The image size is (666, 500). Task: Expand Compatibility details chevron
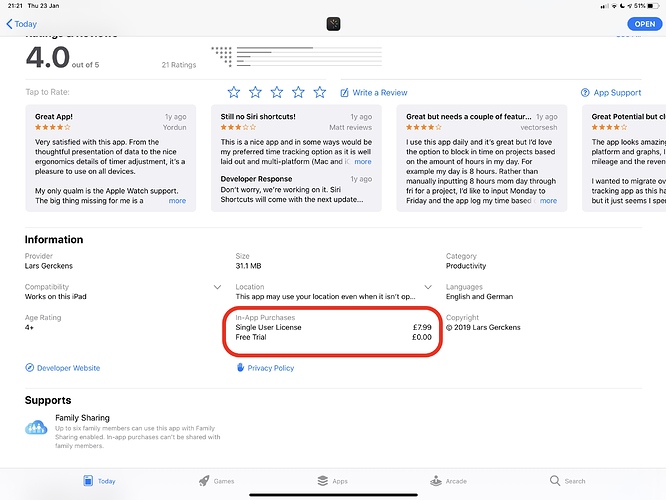click(x=217, y=287)
